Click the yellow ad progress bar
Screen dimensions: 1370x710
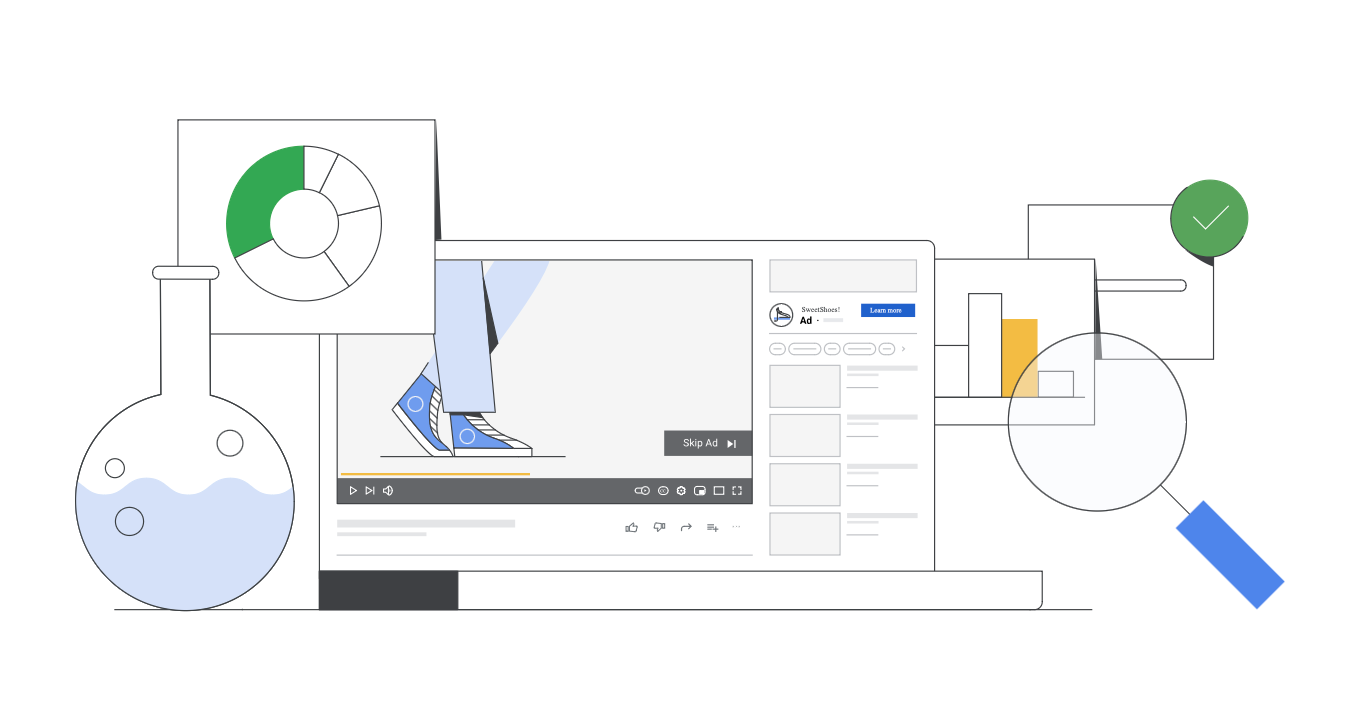click(435, 474)
